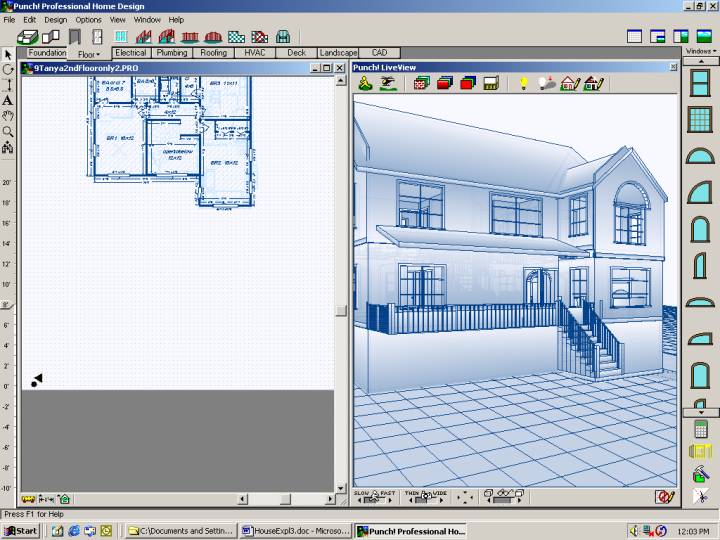The height and width of the screenshot is (540, 720).
Task: Click the first house-with-pencil icon in LiveView
Action: point(570,84)
